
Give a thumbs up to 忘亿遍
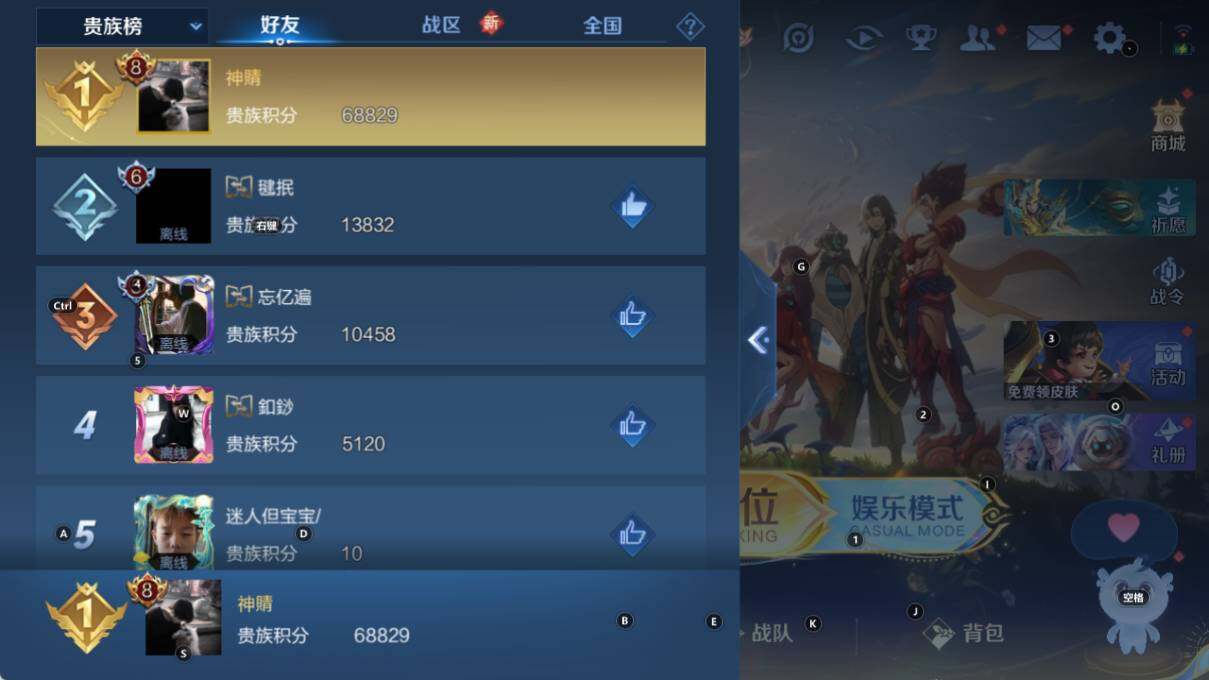pos(632,317)
